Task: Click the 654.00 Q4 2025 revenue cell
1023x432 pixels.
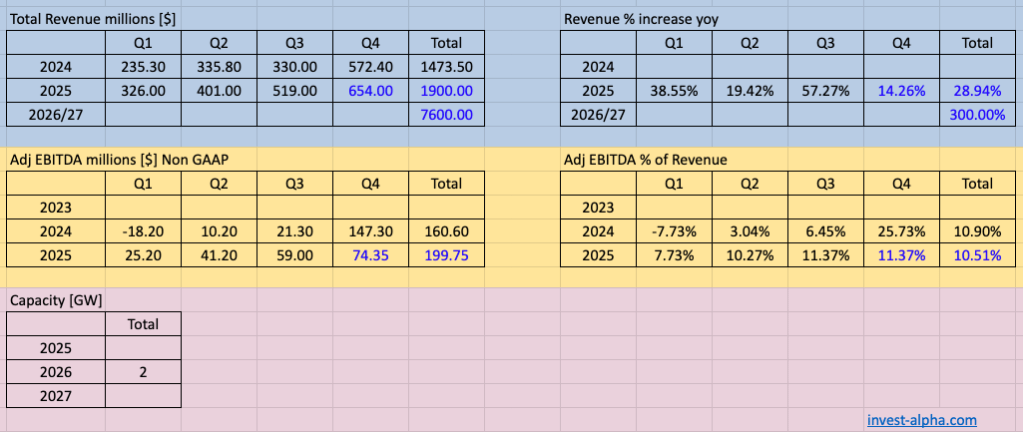Action: (x=372, y=90)
